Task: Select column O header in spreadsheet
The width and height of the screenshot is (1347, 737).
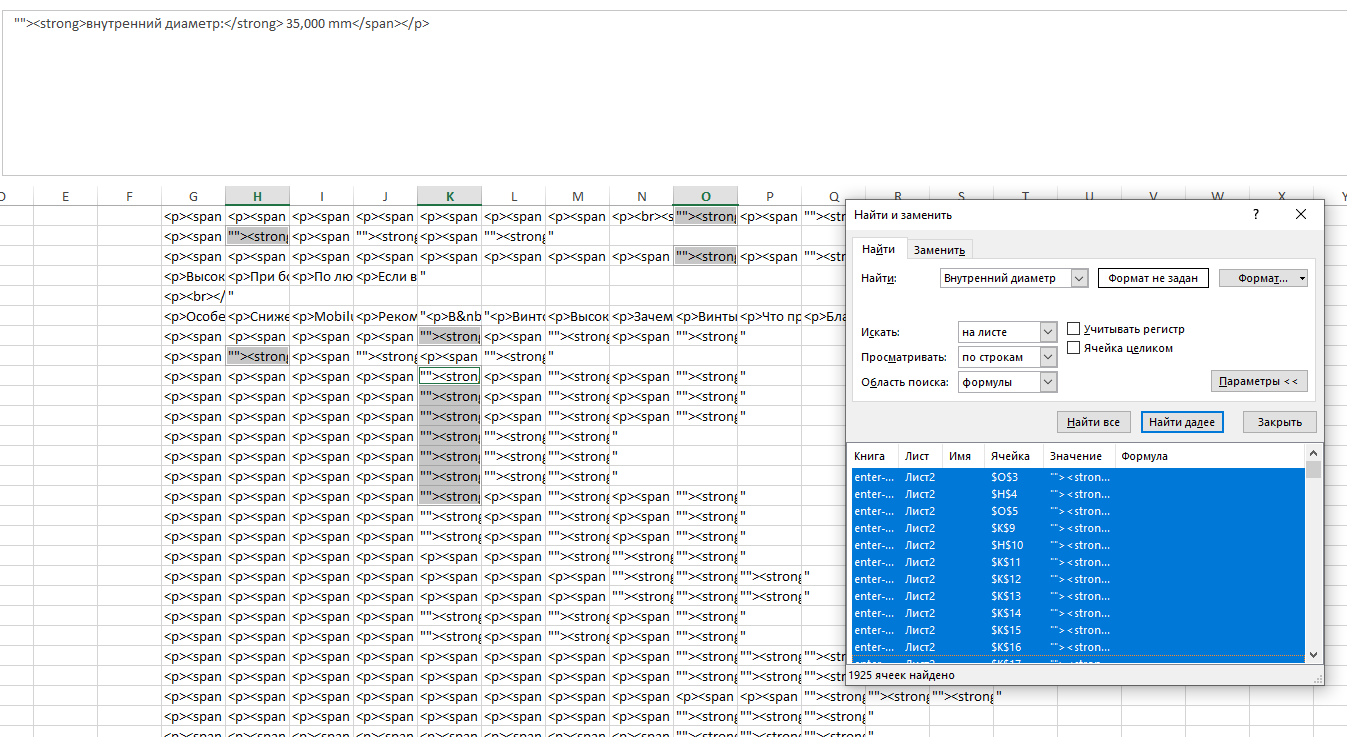Action: (705, 196)
